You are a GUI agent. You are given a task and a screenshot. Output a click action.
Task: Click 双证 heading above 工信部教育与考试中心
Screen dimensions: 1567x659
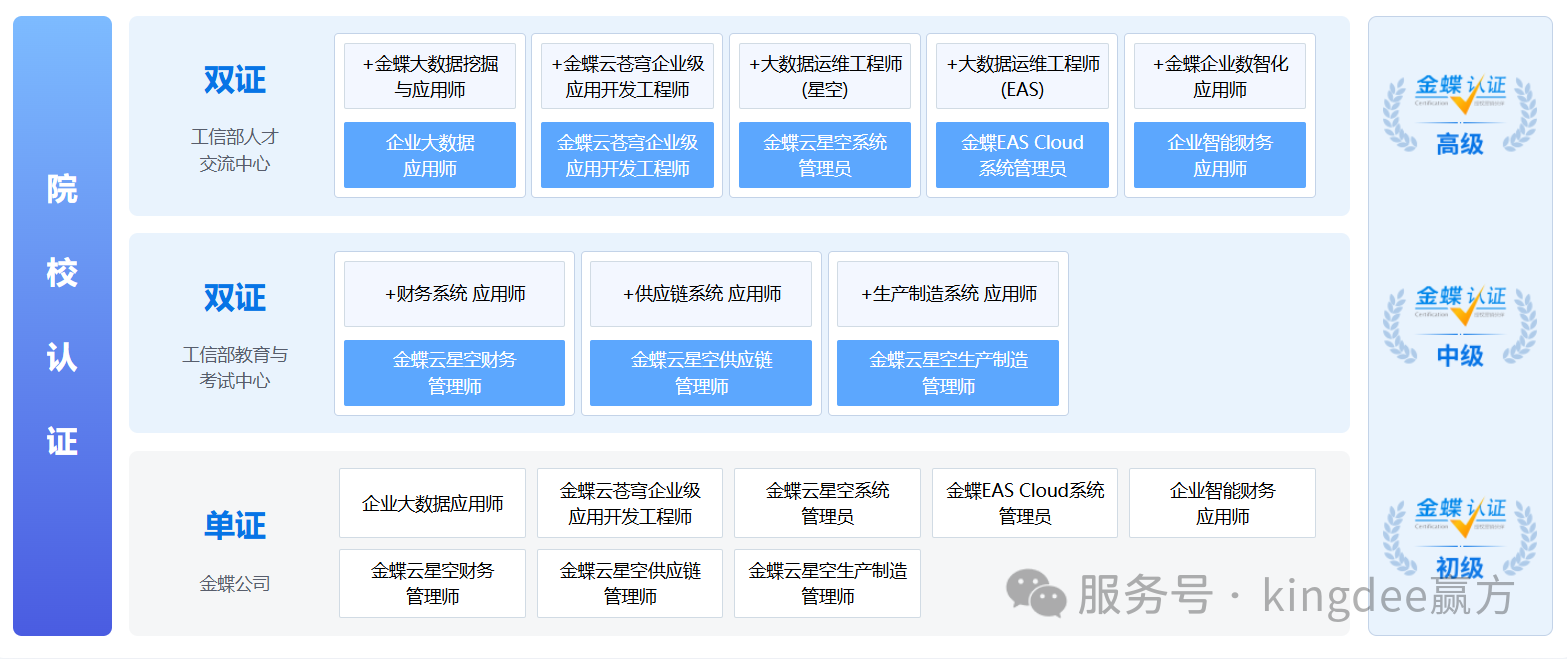tap(235, 298)
